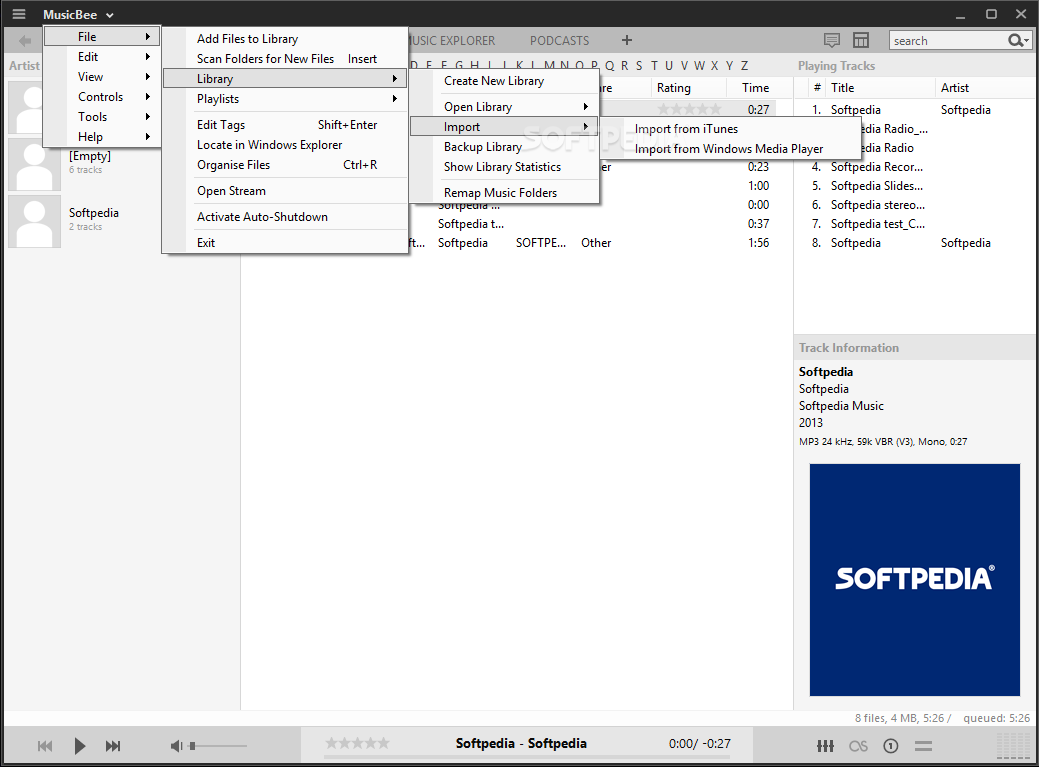Choose Edit Tags menu entry
Viewport: 1039px width, 767px height.
[284, 125]
